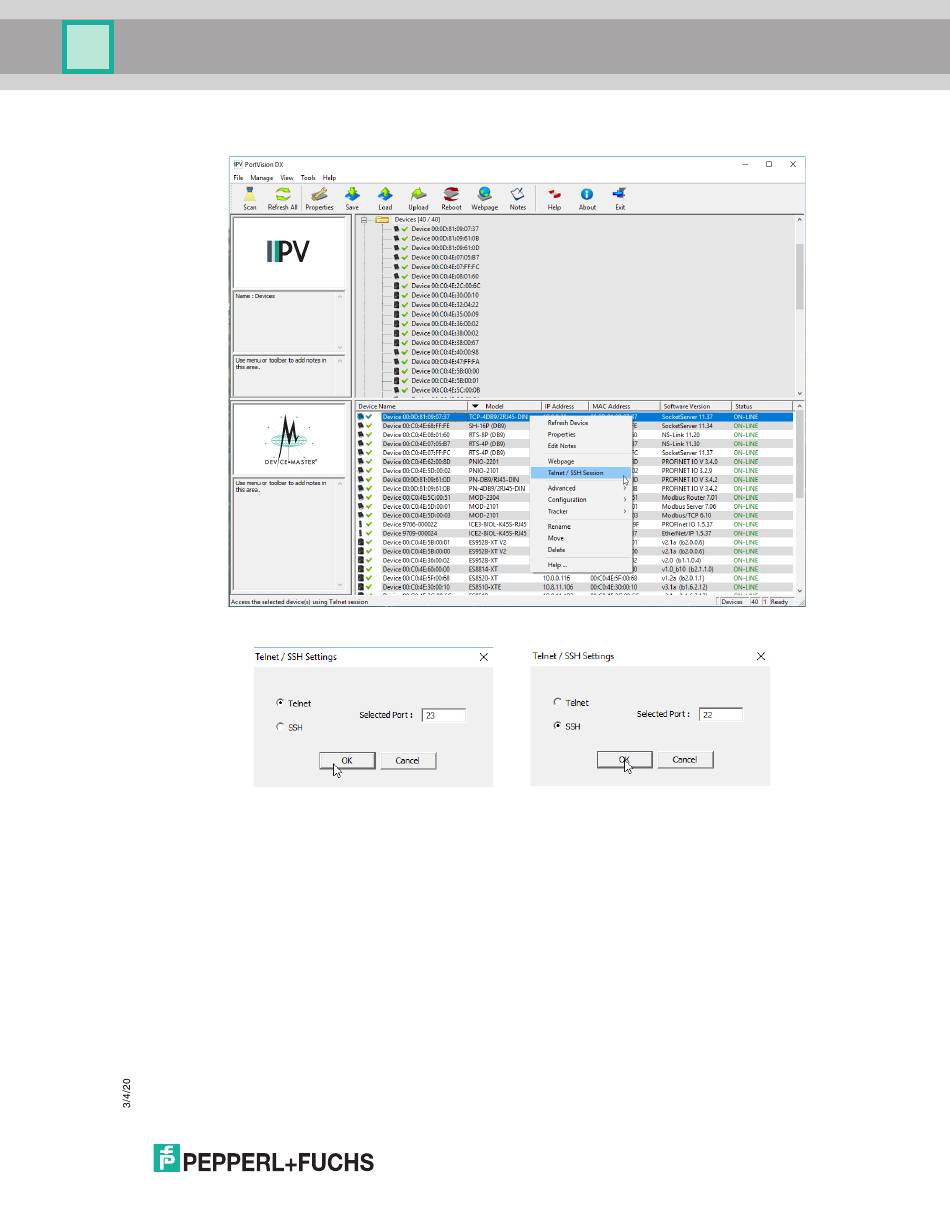Open the Help menu in menu bar

point(329,177)
